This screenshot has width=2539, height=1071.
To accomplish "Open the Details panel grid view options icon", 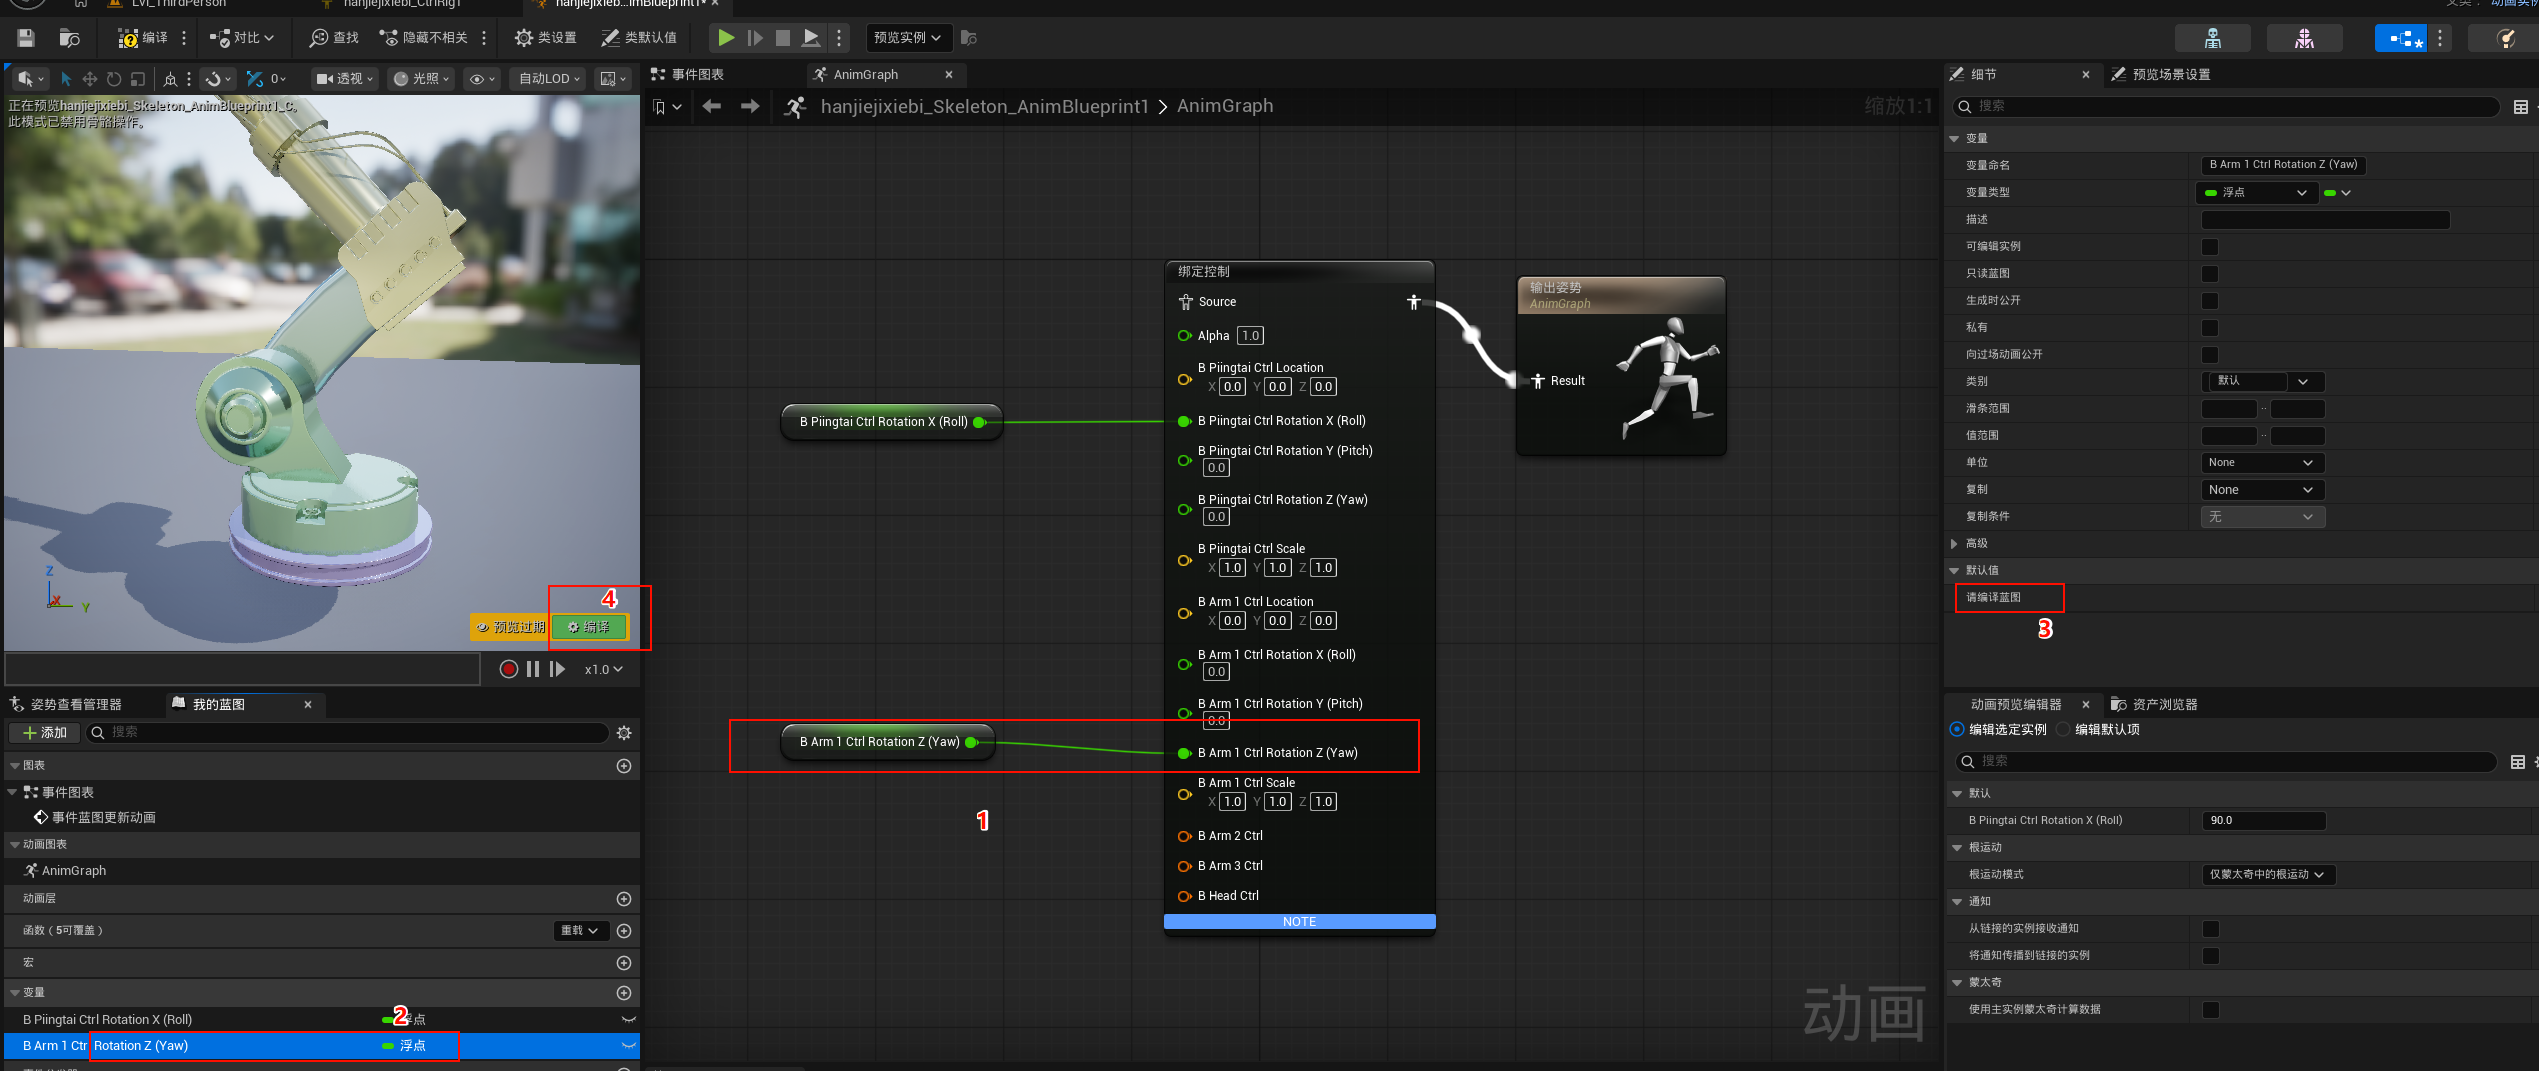I will click(2521, 107).
